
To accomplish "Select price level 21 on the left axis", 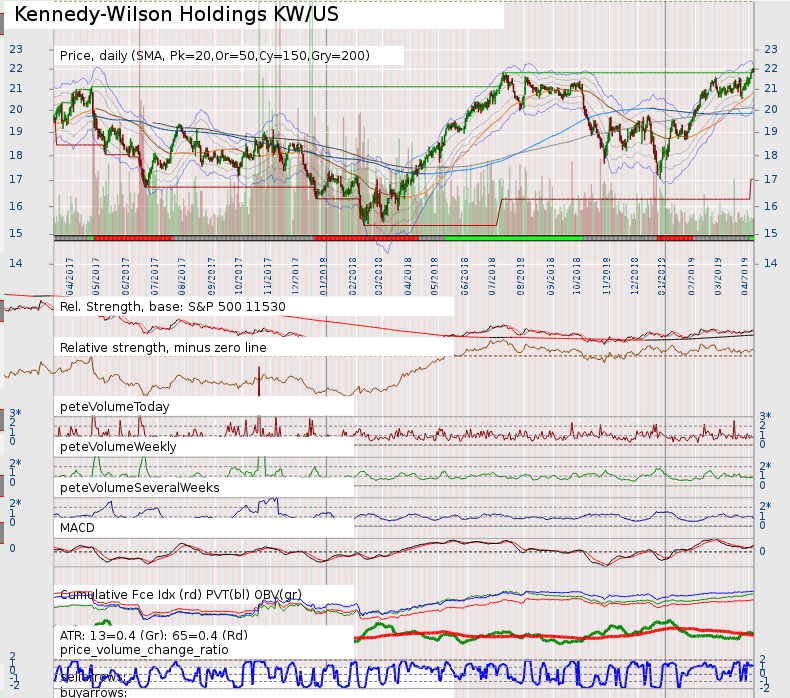I will pos(16,89).
